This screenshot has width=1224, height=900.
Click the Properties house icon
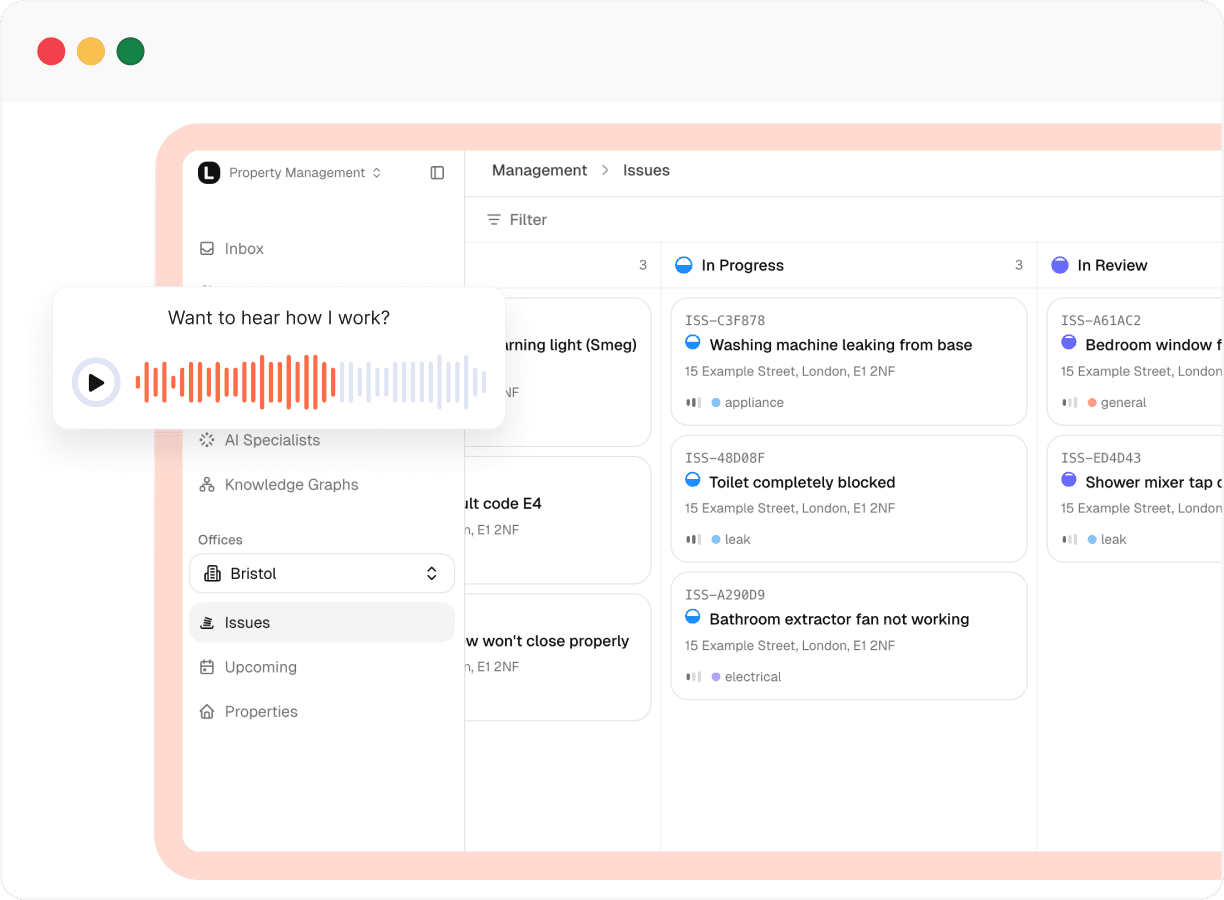click(x=207, y=712)
